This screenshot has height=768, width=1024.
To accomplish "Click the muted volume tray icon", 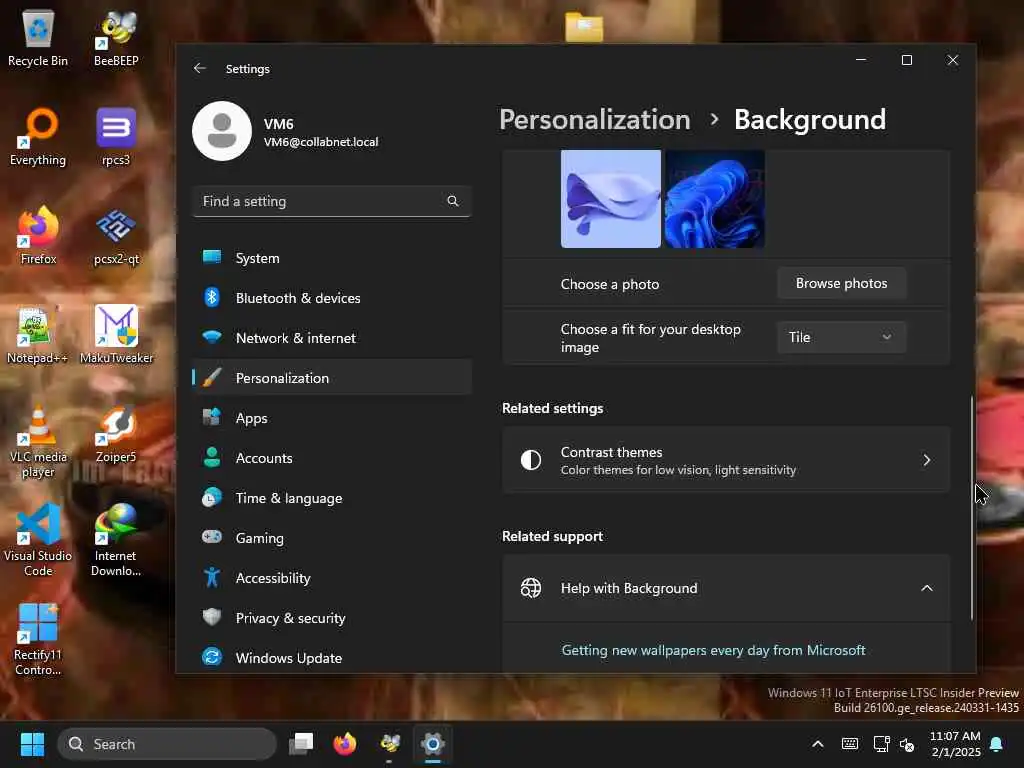I will click(907, 744).
